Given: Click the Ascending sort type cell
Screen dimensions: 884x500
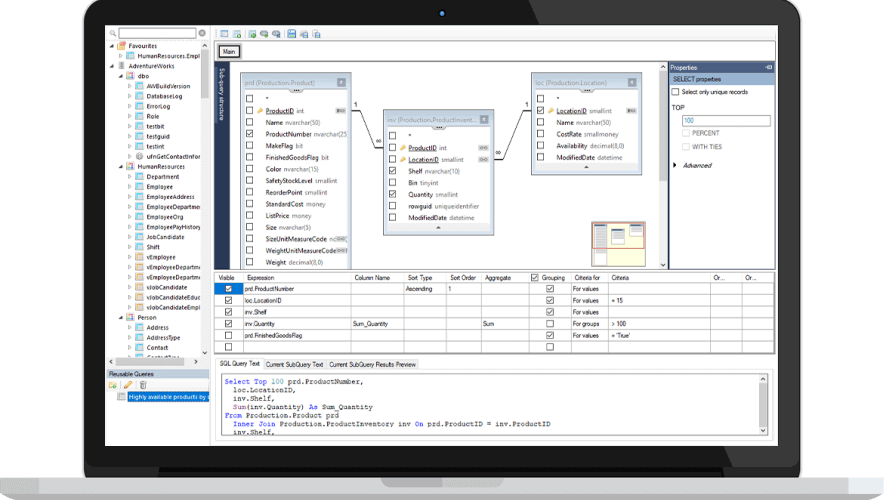Looking at the screenshot, I should click(425, 289).
